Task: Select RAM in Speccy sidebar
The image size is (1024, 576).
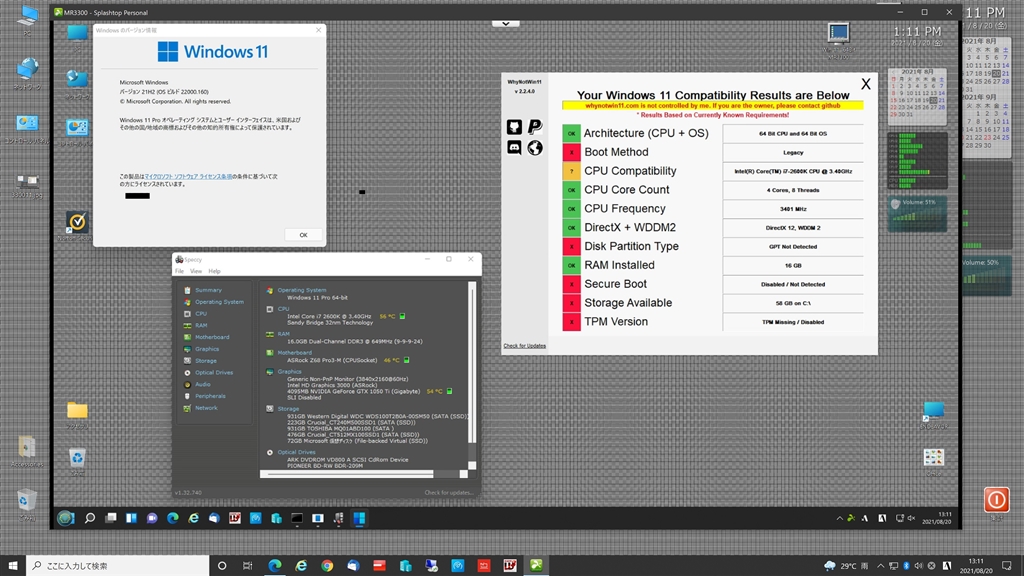Action: click(x=200, y=325)
